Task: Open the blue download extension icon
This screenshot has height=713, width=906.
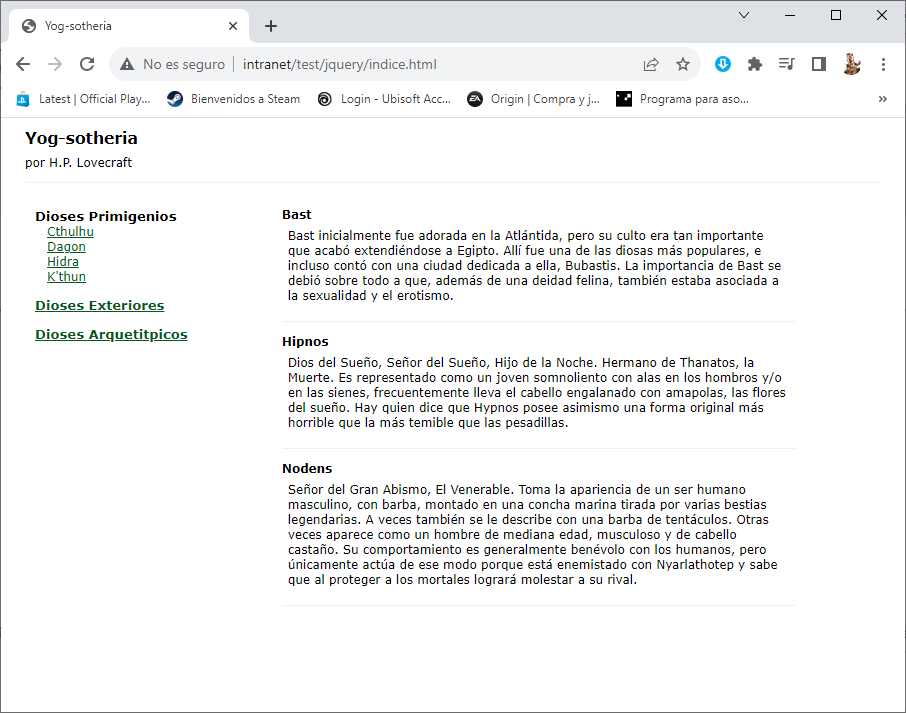Action: point(723,64)
